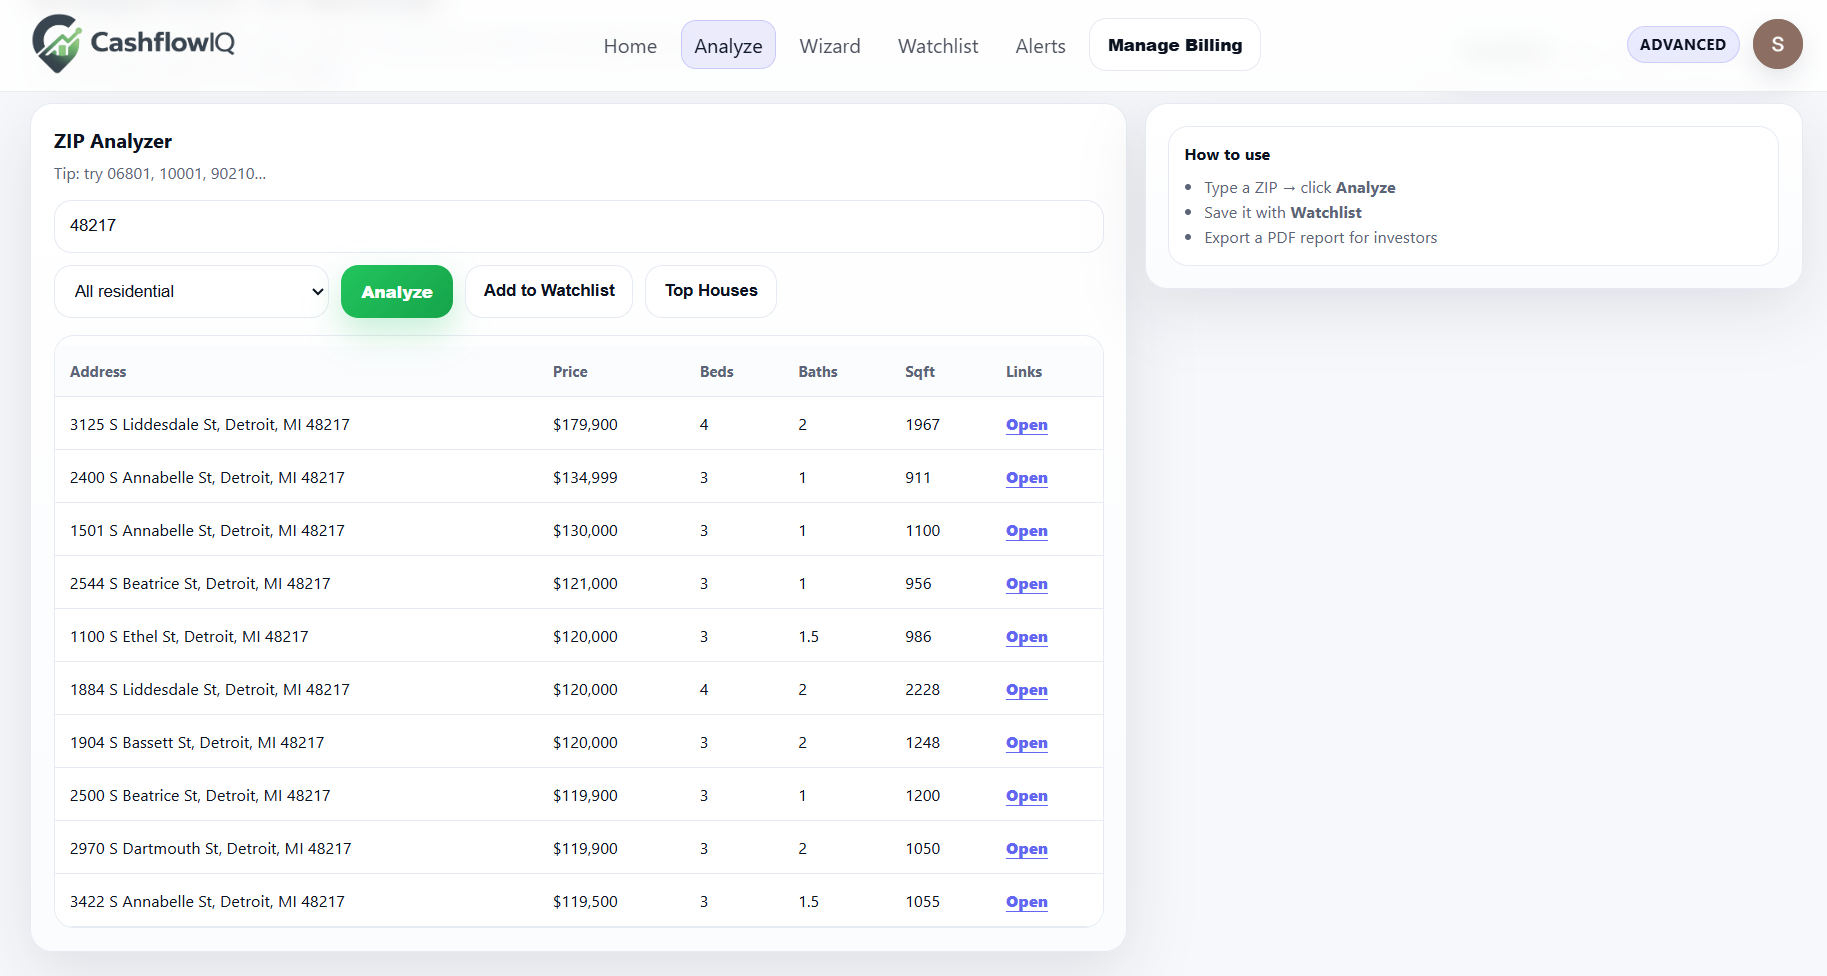Open the Watchlist page
This screenshot has width=1827, height=976.
pos(937,46)
